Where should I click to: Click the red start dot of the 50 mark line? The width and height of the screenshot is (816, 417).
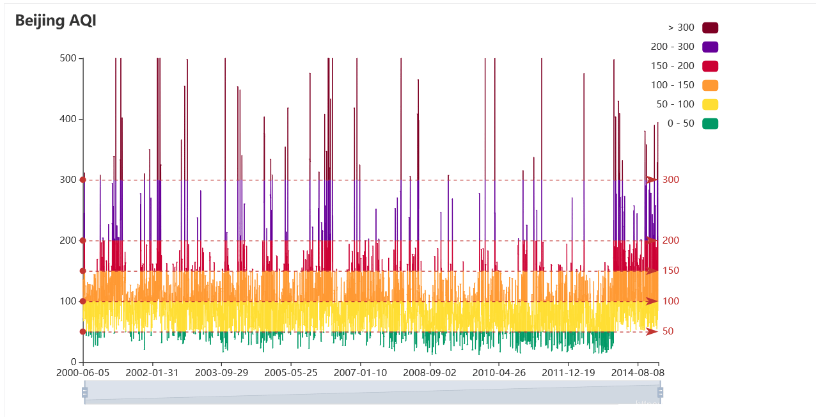pyautogui.click(x=83, y=332)
